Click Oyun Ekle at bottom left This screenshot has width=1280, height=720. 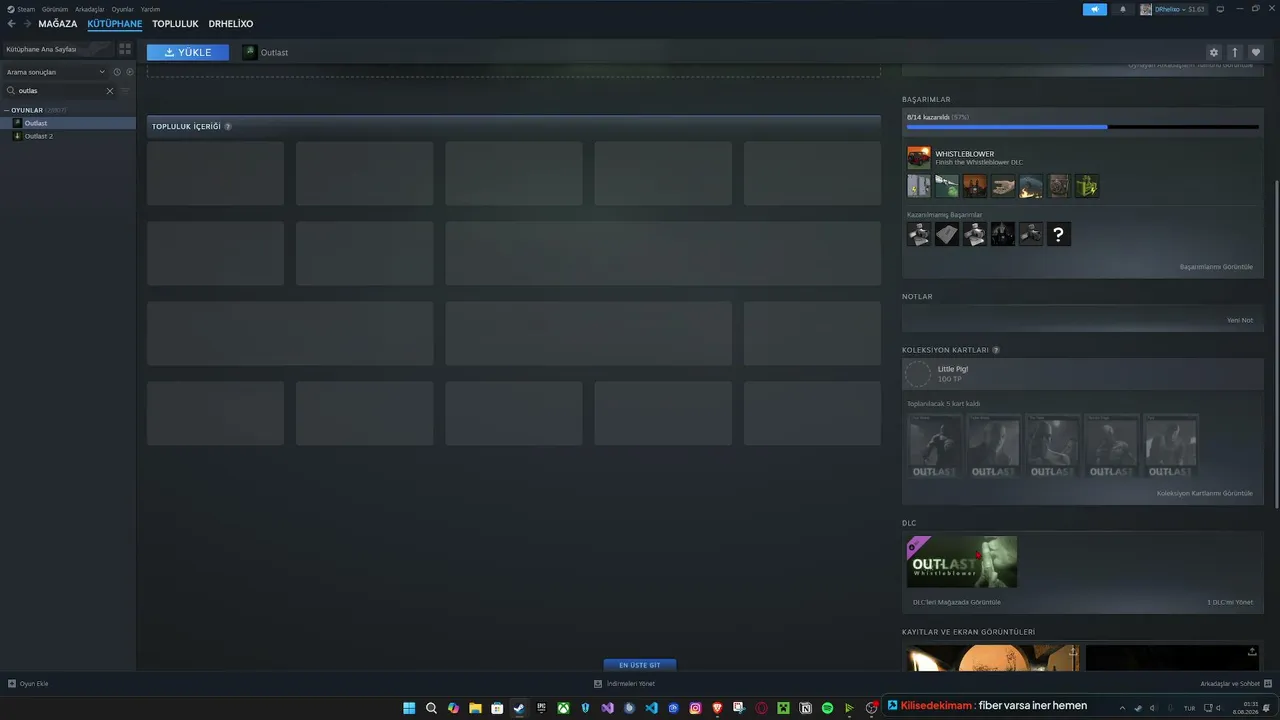(28, 684)
